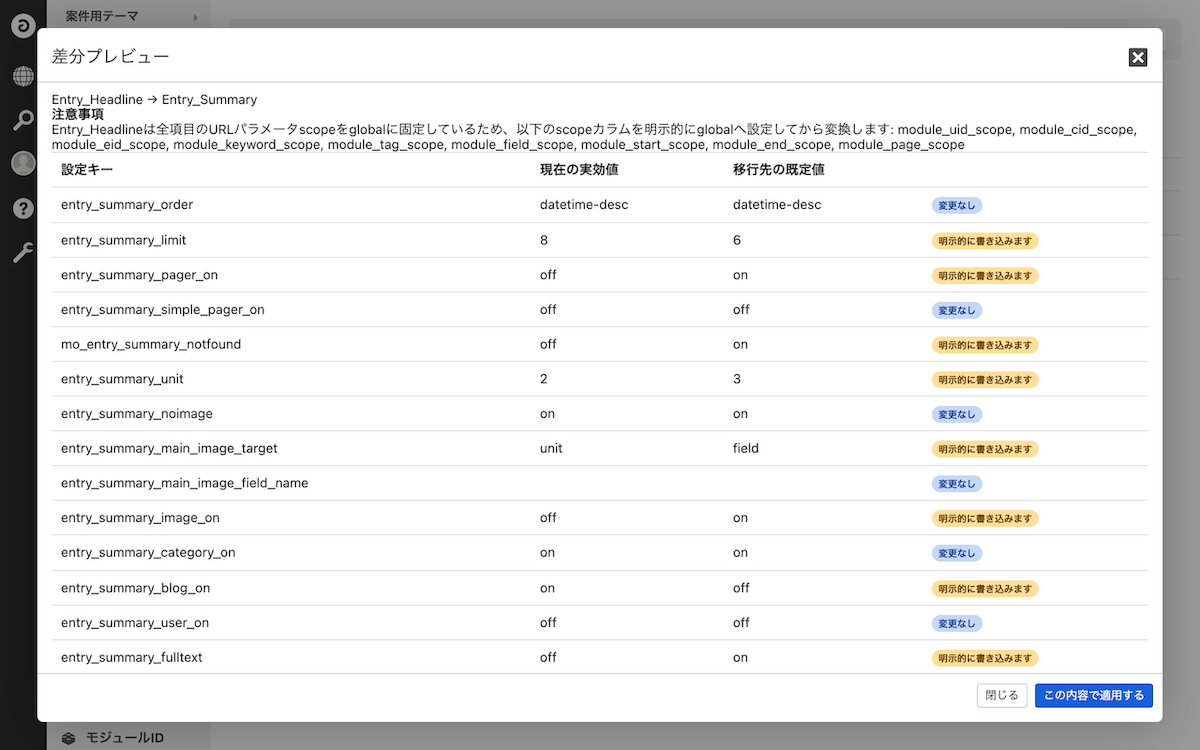Select the entry_summary_fulltext key
The image size is (1200, 750).
coord(132,657)
